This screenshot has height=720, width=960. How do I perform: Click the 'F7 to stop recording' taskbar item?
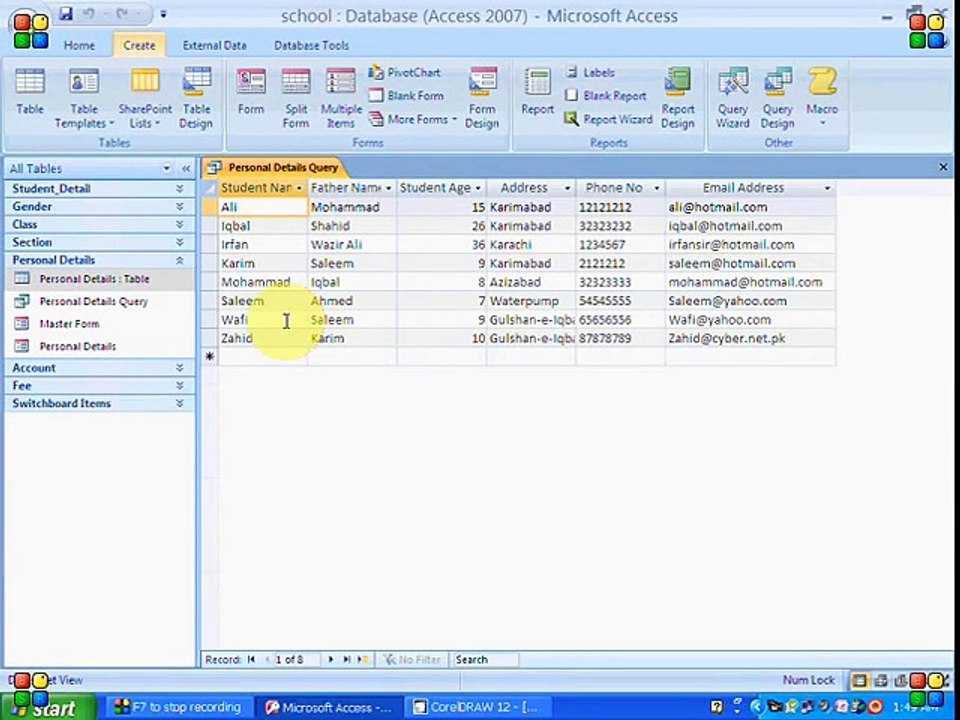click(178, 708)
